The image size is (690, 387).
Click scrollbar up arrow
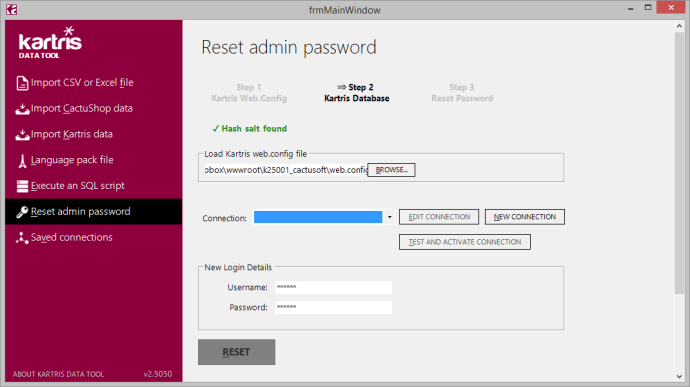click(x=679, y=26)
